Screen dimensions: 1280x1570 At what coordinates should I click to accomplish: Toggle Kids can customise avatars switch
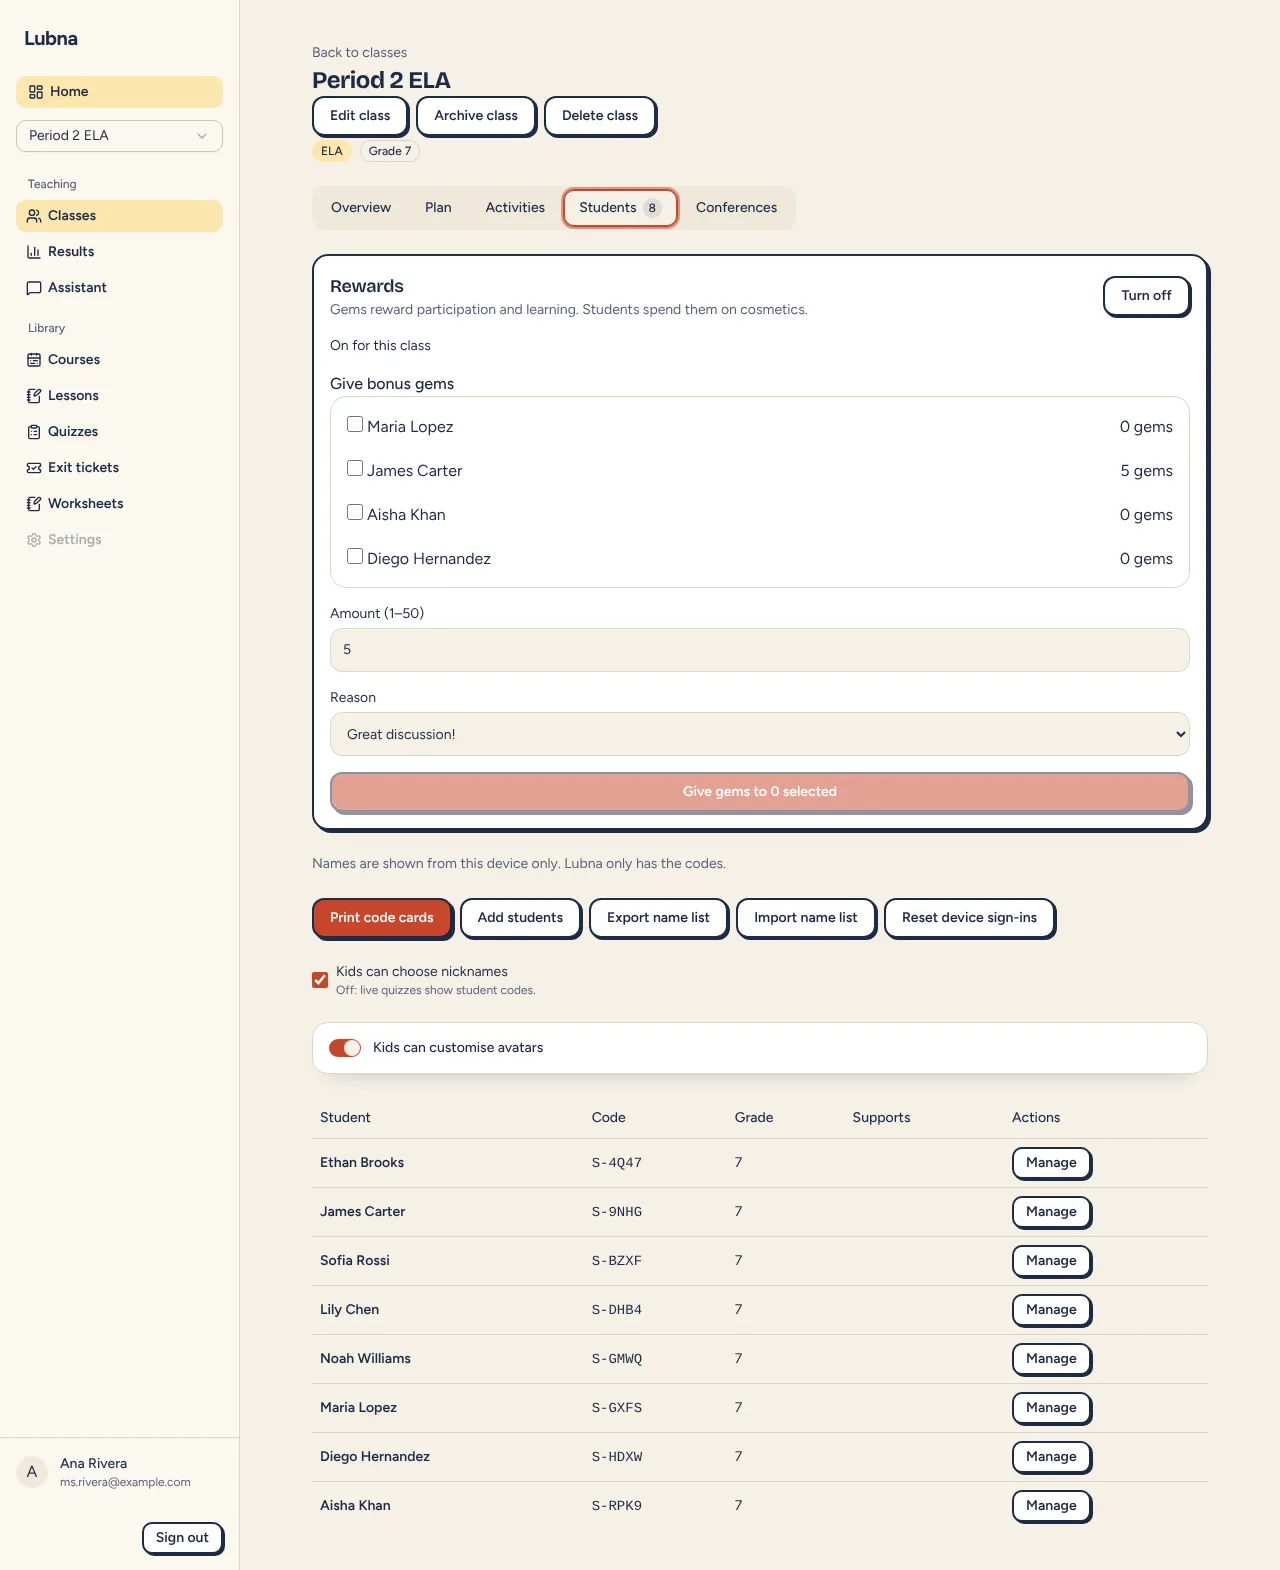[345, 1048]
